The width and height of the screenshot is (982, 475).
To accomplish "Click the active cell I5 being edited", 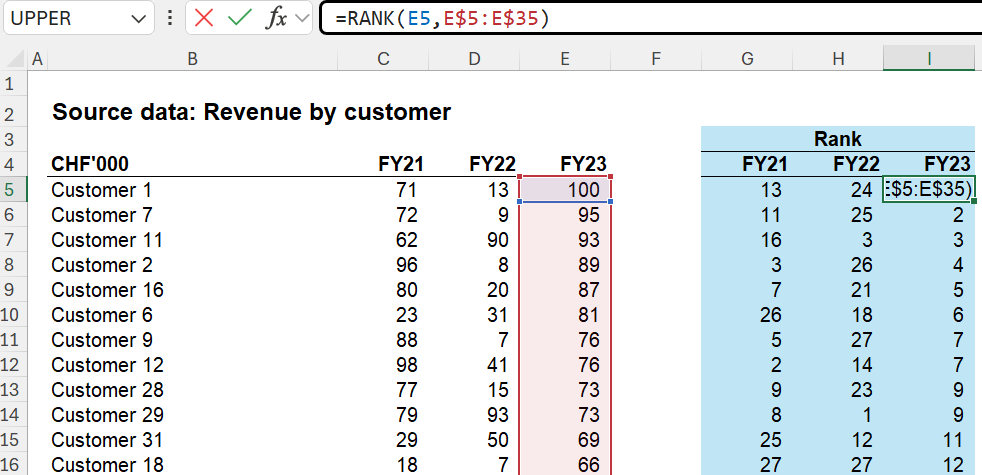I will [x=929, y=189].
